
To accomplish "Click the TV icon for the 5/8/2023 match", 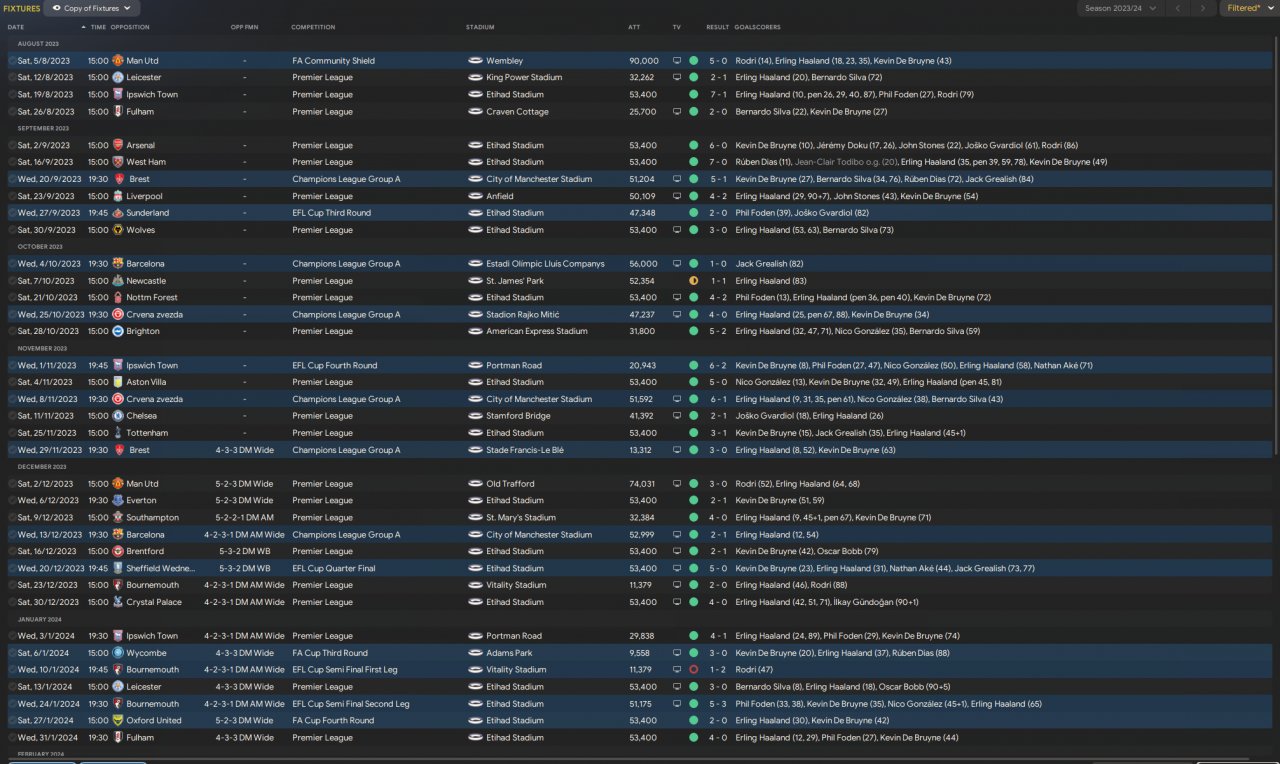I will 677,61.
